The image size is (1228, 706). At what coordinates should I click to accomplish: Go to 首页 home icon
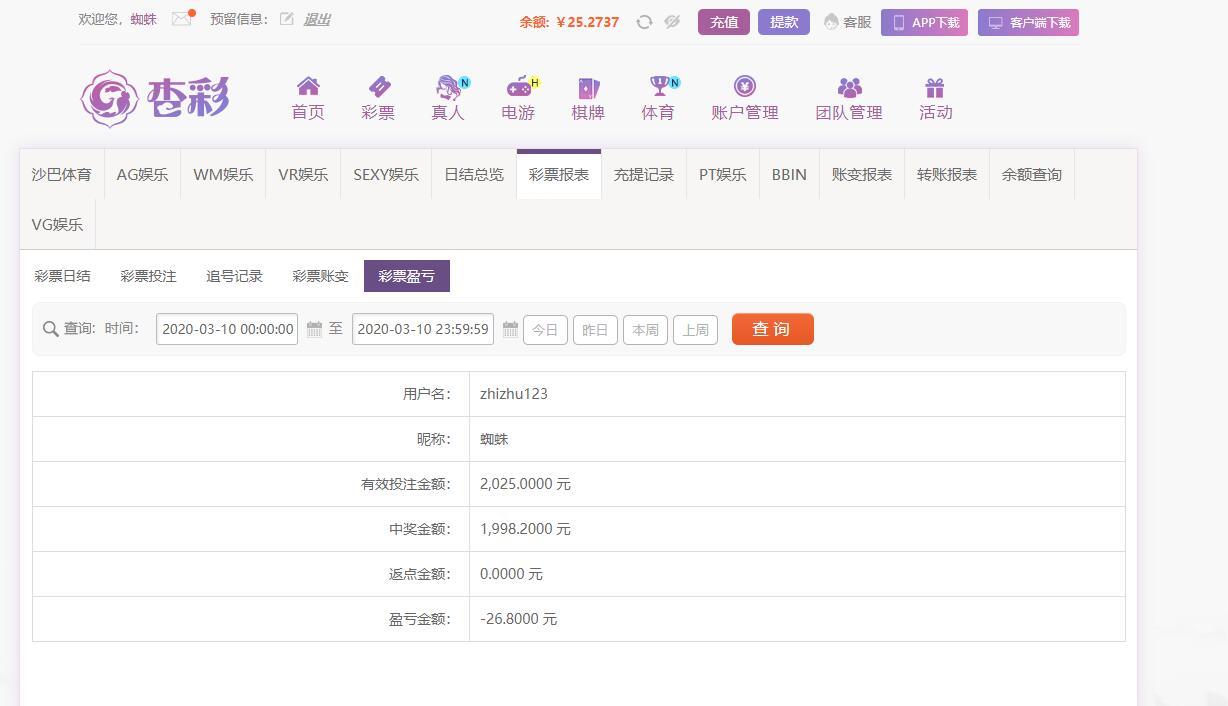(308, 87)
